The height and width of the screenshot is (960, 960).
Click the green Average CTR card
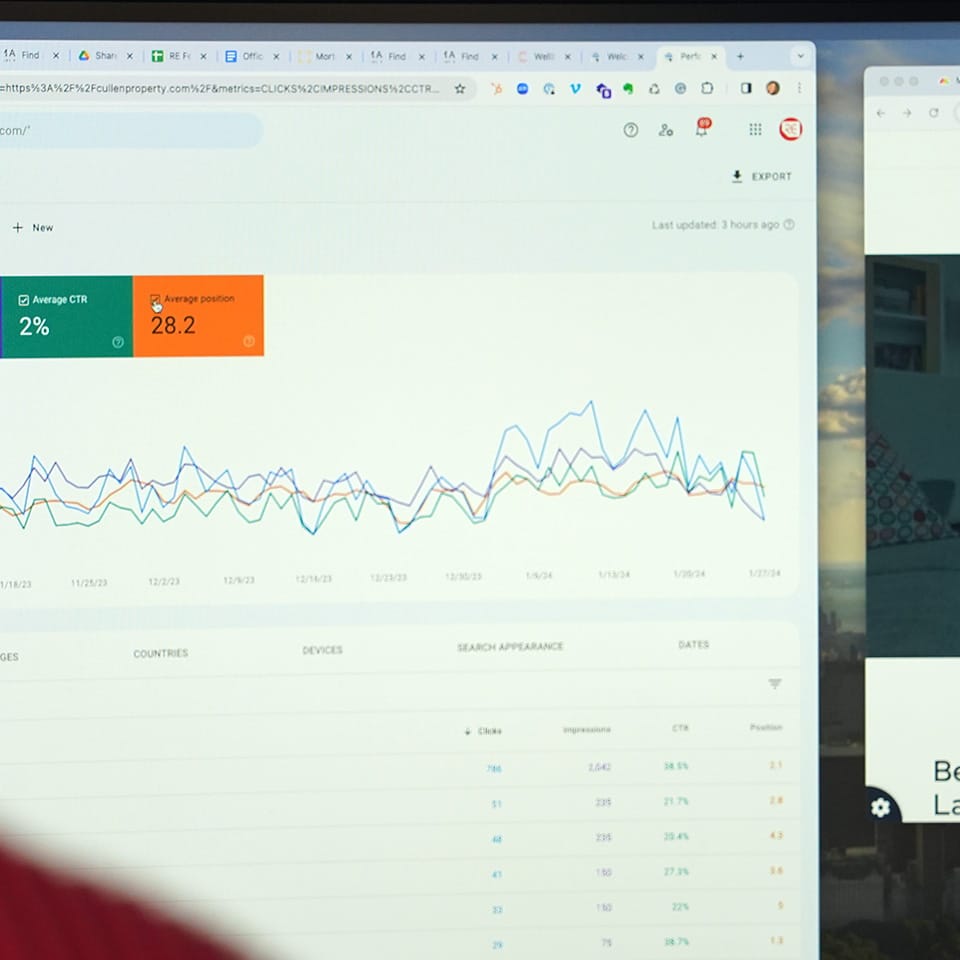tap(66, 317)
